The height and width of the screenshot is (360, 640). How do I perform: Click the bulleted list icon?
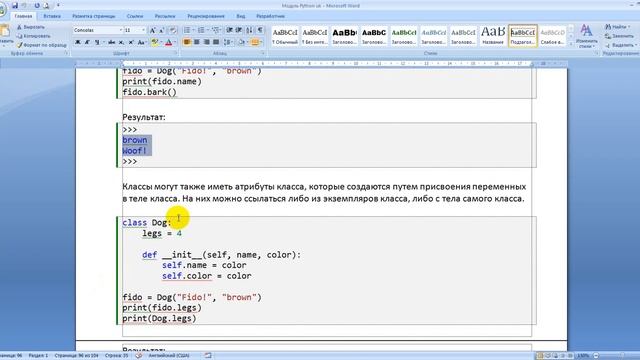(187, 30)
